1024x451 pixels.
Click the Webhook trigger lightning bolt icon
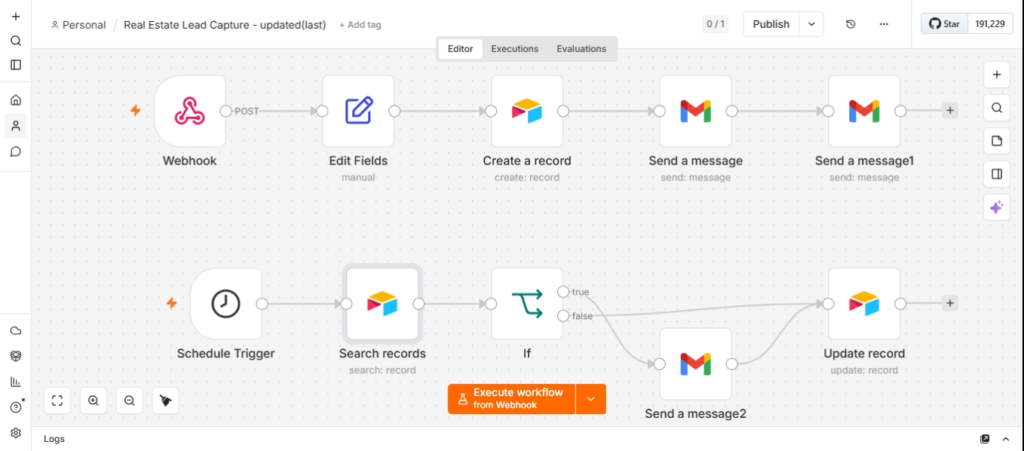coord(136,110)
